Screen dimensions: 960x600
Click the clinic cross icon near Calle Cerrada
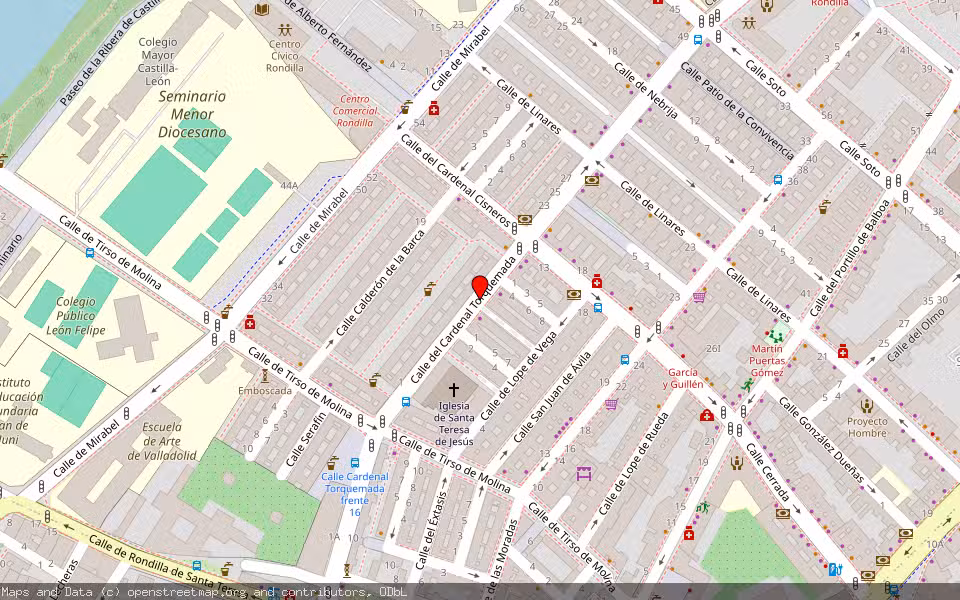click(706, 413)
